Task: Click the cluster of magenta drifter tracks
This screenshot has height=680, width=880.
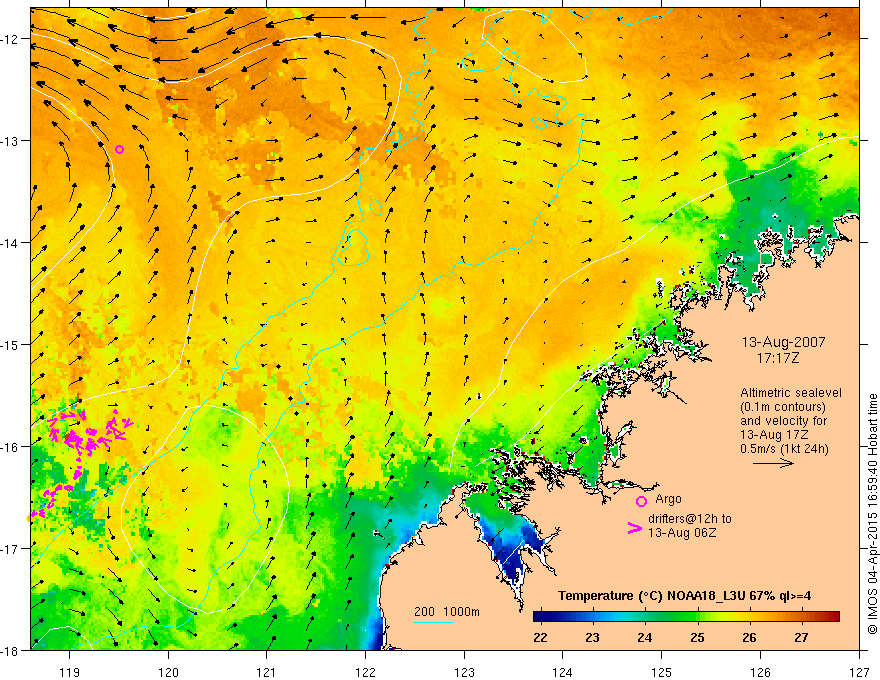Action: tap(90, 431)
